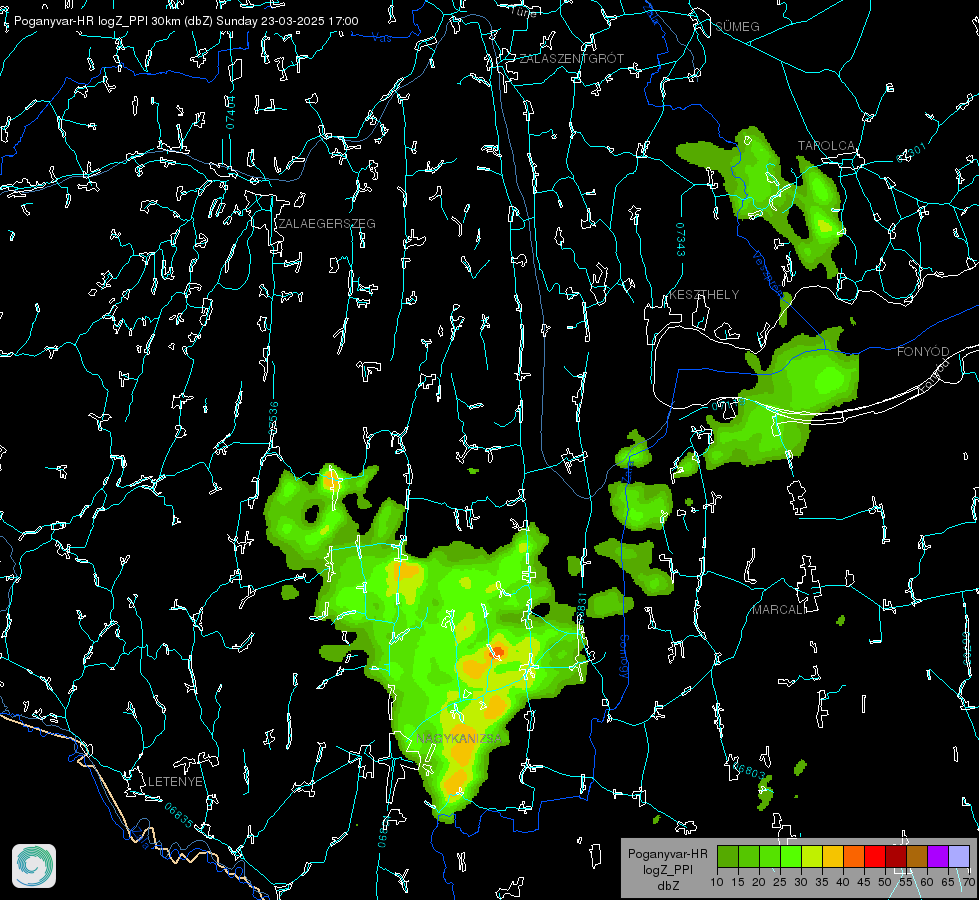The width and height of the screenshot is (979, 900).
Task: Click the radar title and timestamp text
Action: [x=186, y=21]
